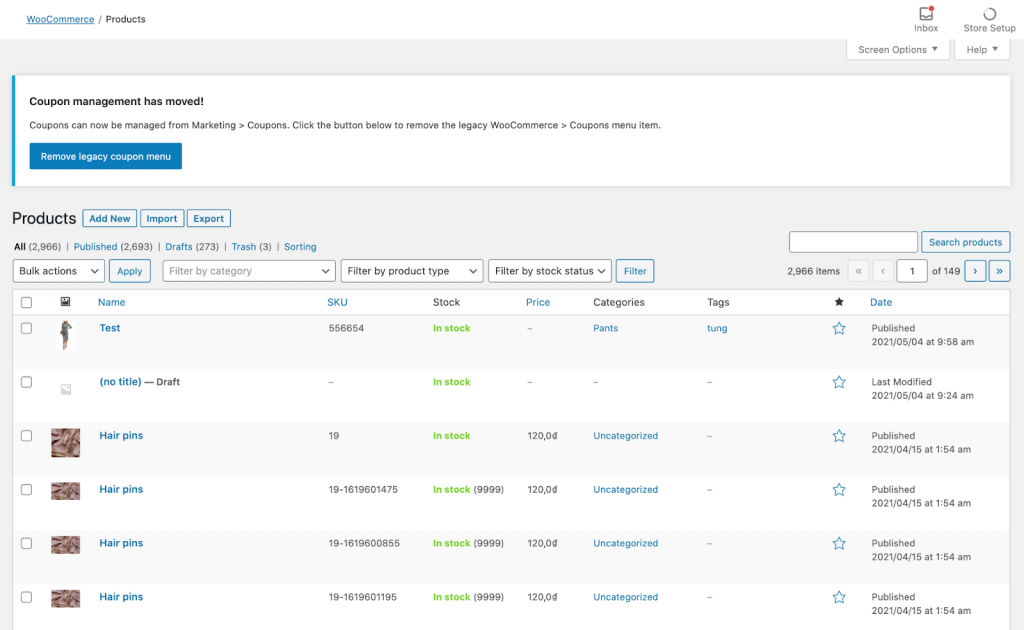1024x630 pixels.
Task: Click the first-page double-left arrow
Action: click(858, 270)
